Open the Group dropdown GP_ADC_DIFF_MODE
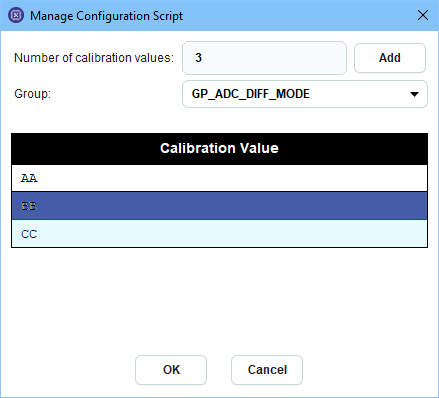The width and height of the screenshot is (439, 398). [x=305, y=94]
